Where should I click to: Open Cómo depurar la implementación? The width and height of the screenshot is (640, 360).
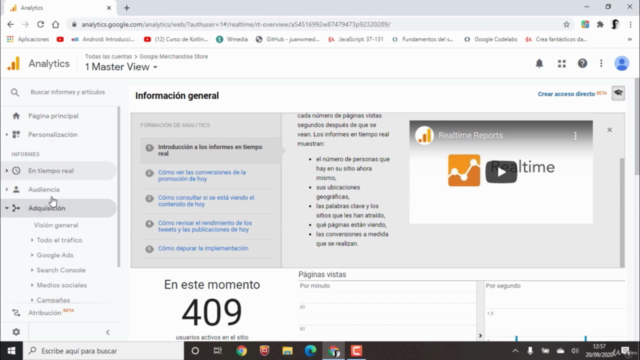tap(203, 248)
